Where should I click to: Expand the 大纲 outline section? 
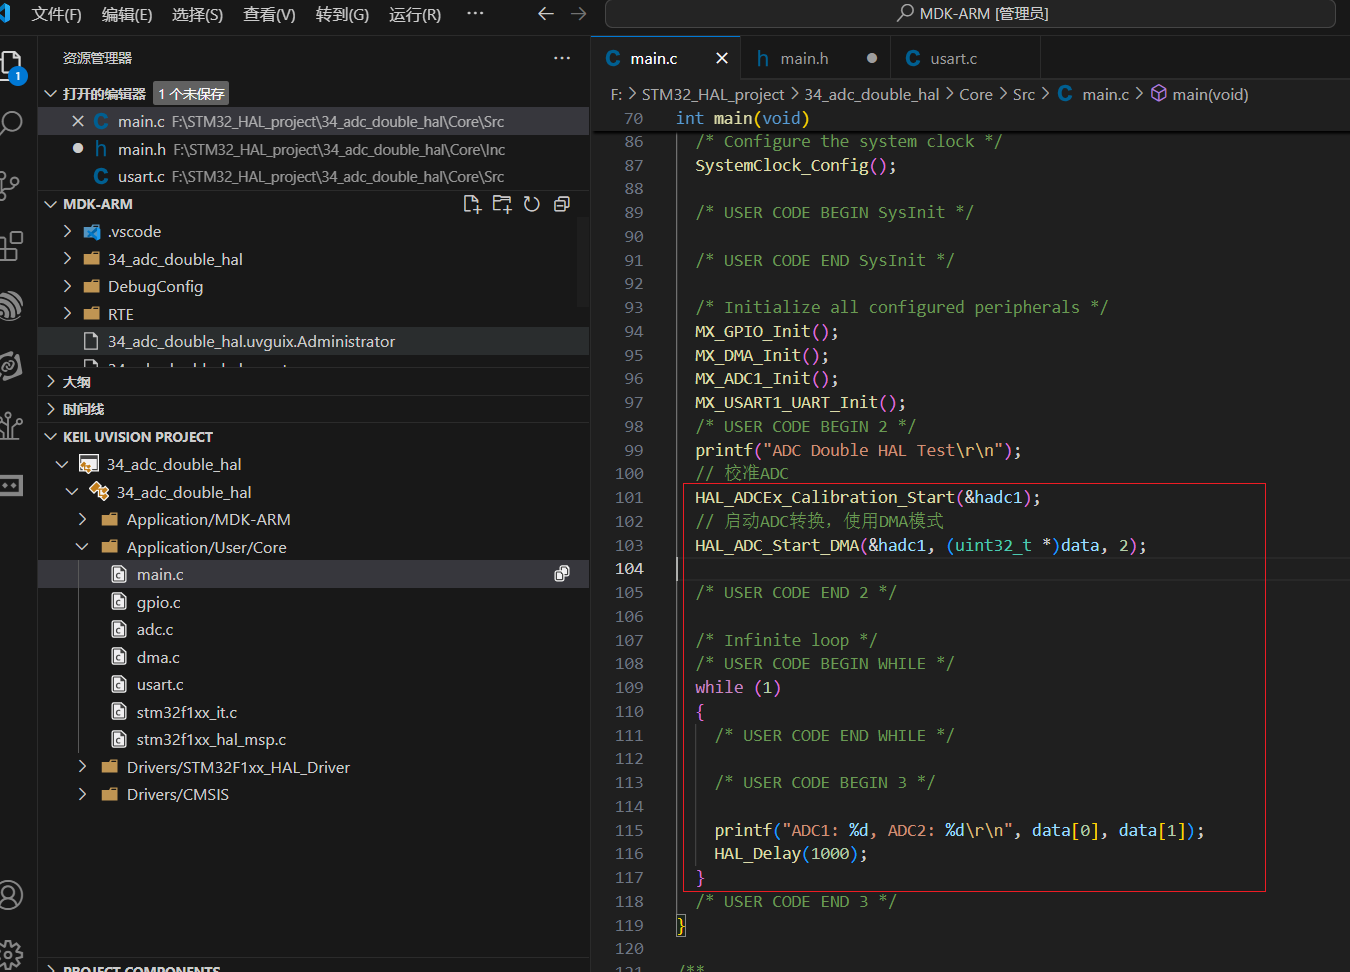[x=51, y=381]
